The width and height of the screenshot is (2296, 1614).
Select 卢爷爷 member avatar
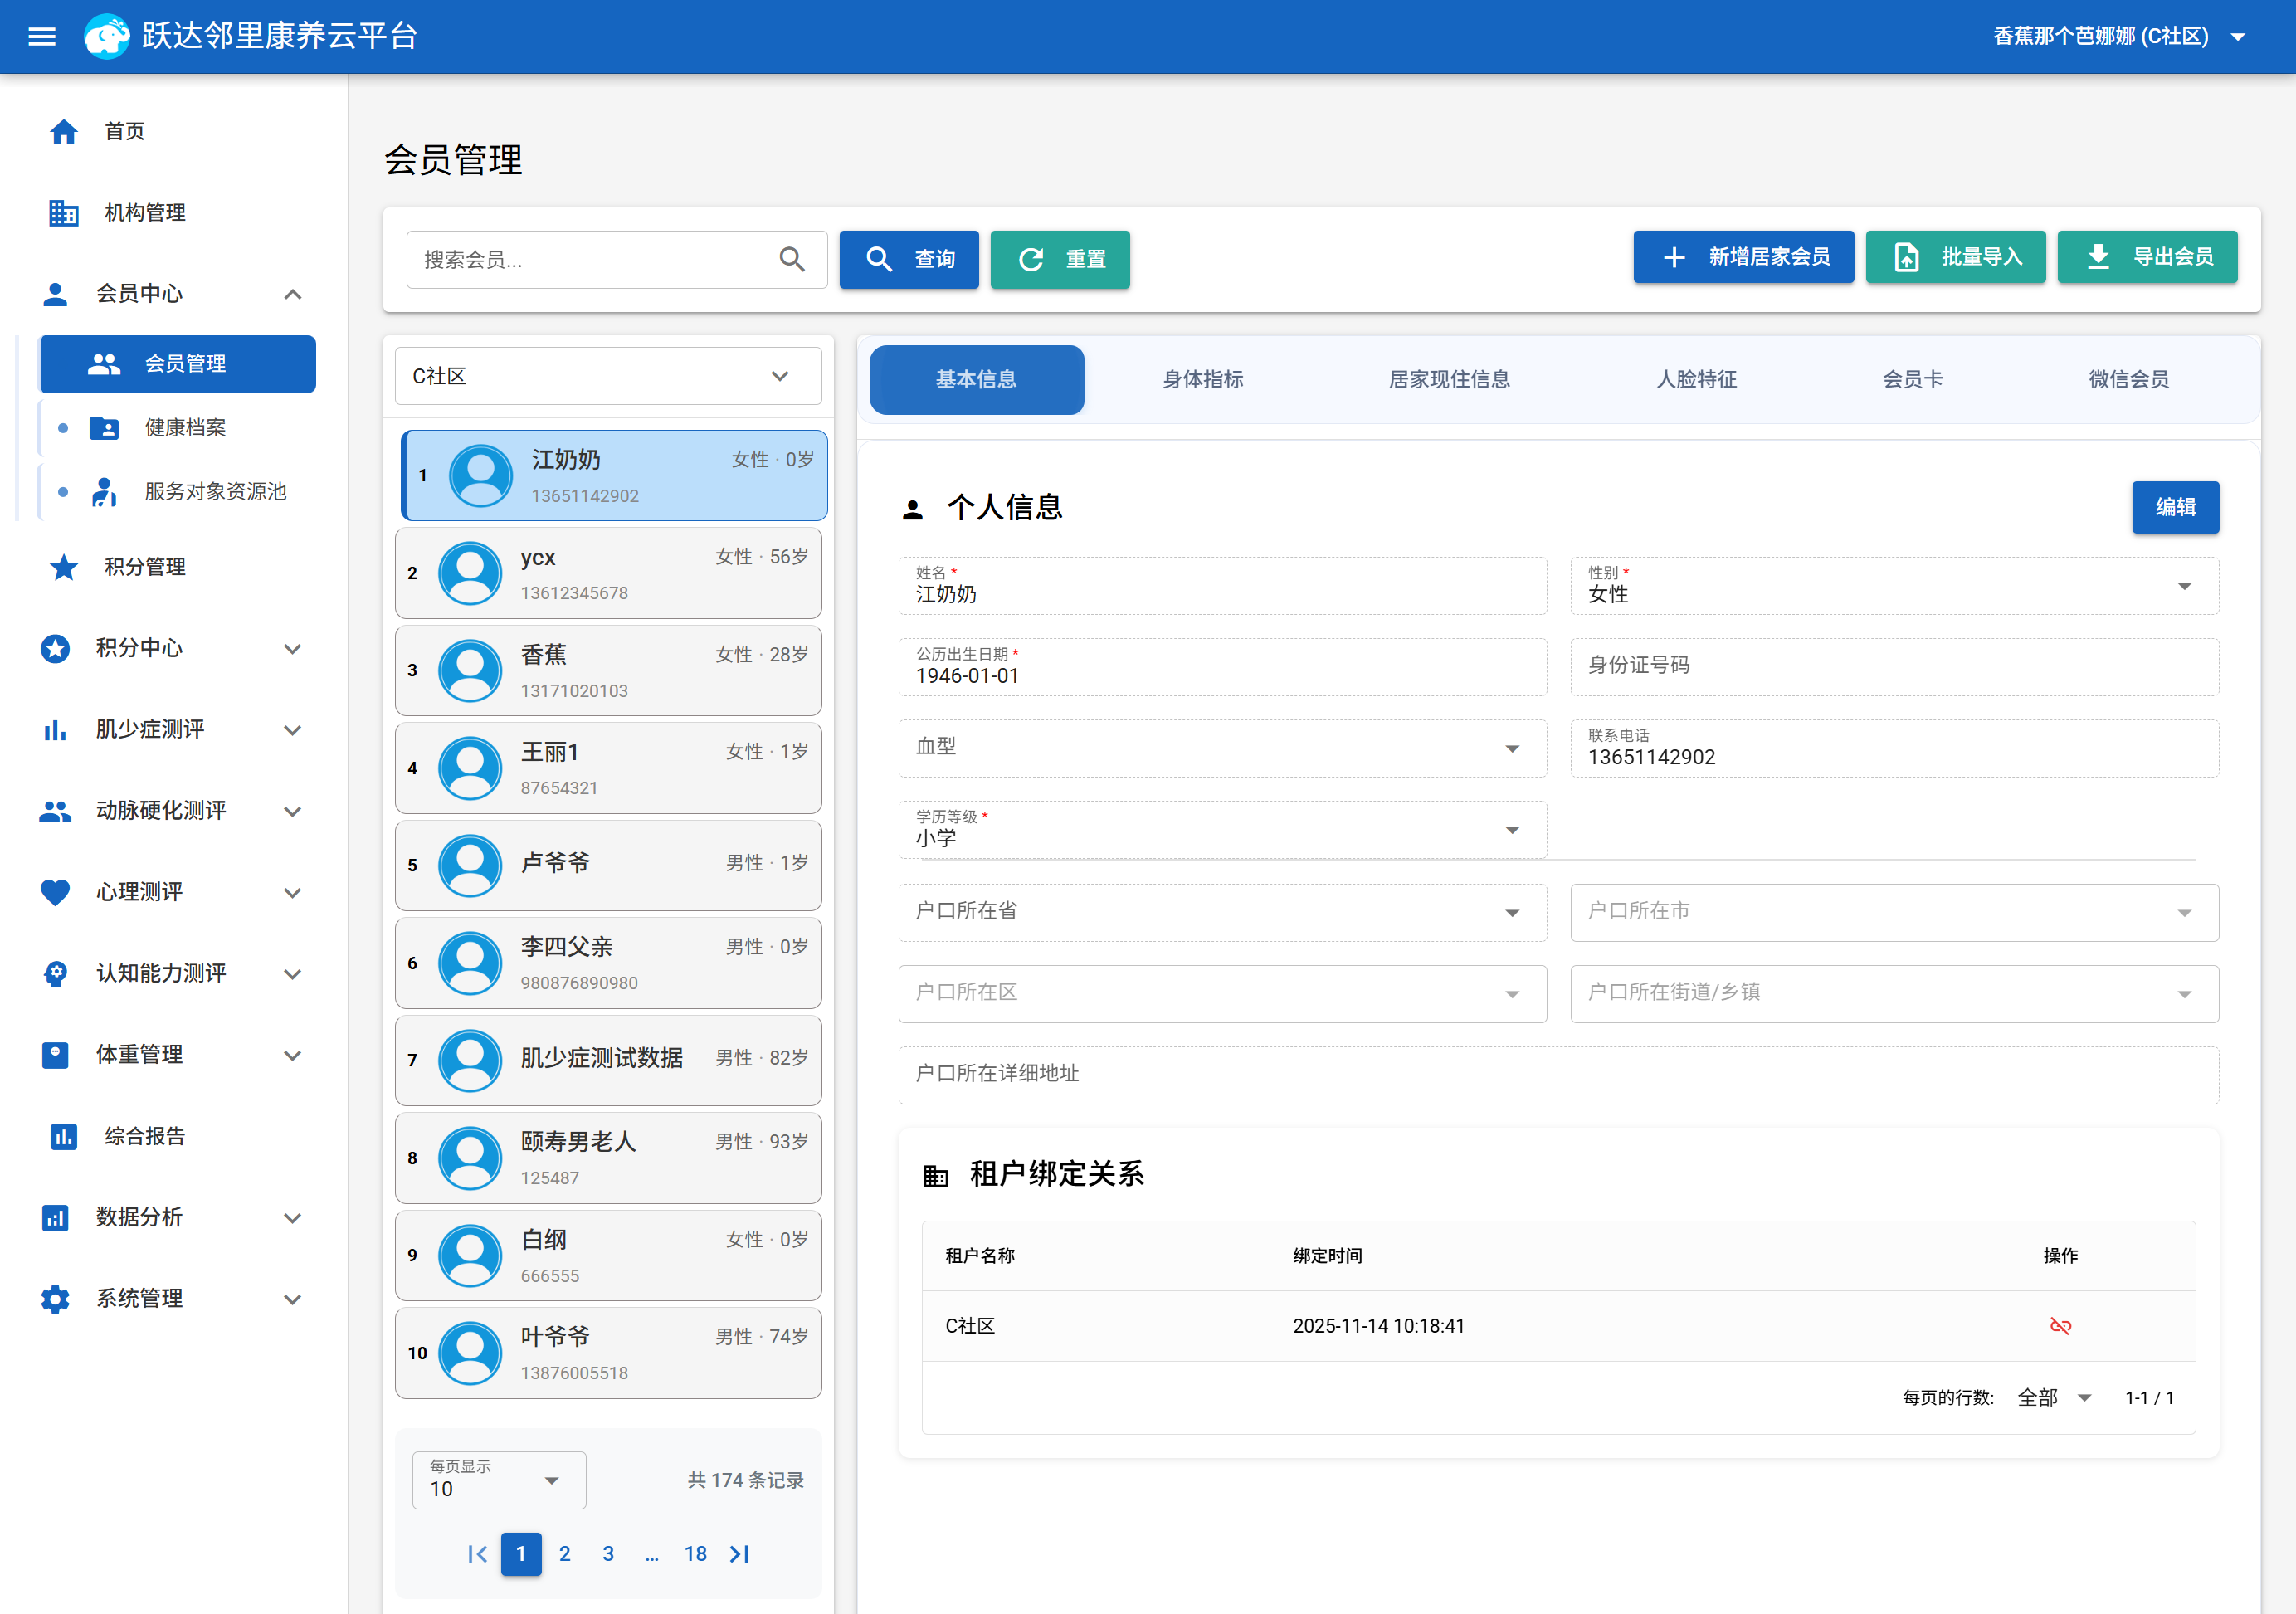tap(470, 866)
